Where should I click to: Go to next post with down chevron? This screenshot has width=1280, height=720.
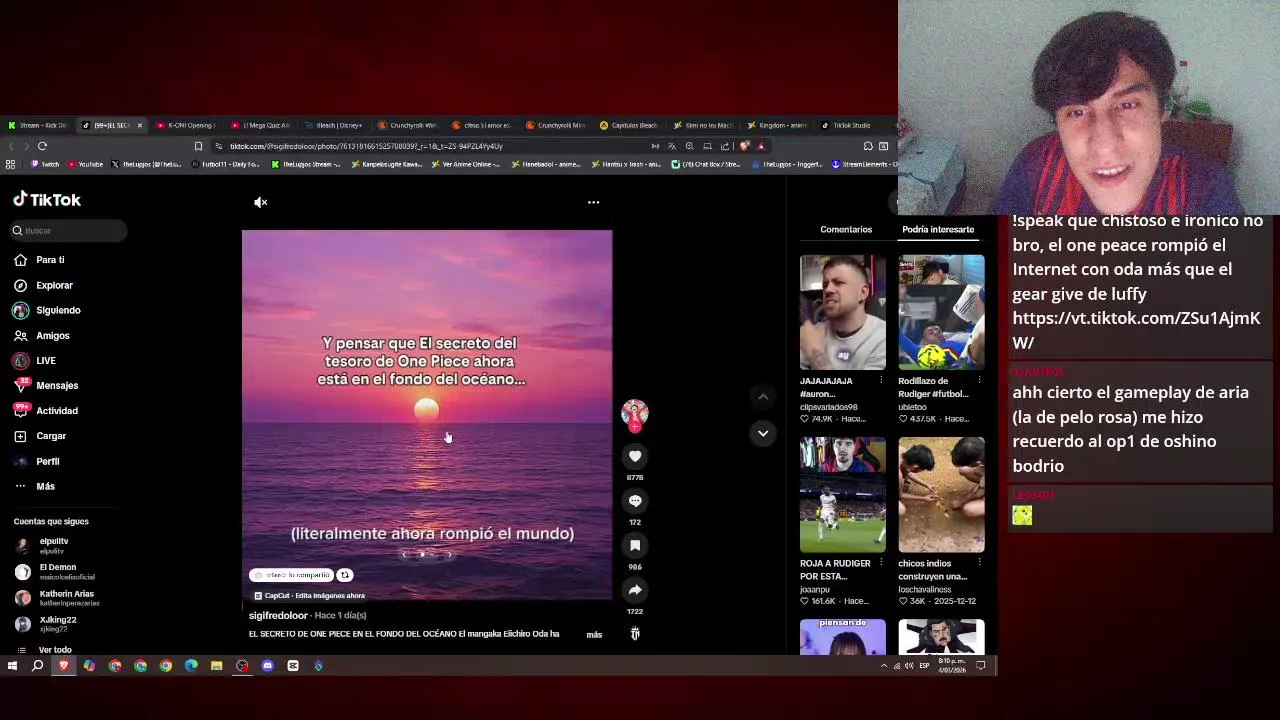point(763,433)
